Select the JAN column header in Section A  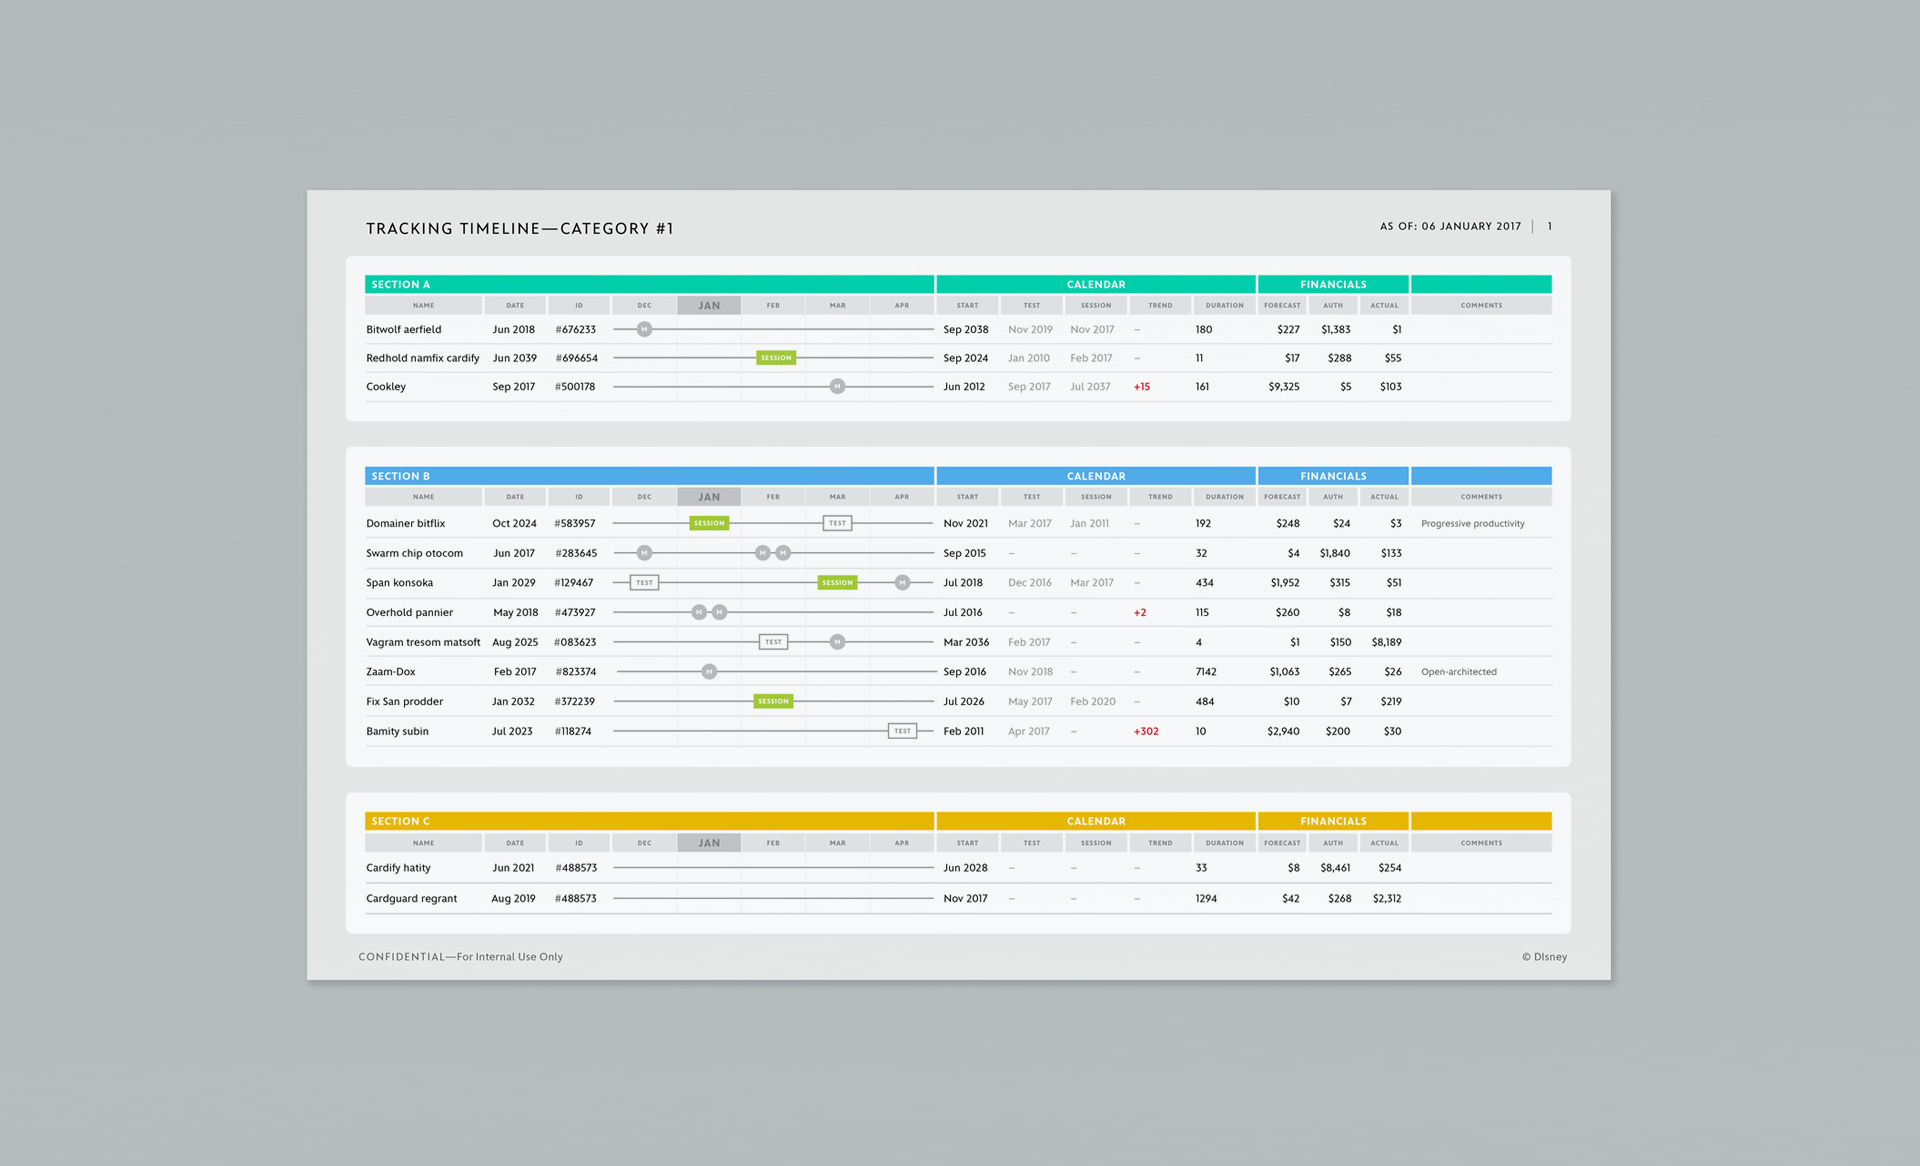click(x=709, y=305)
